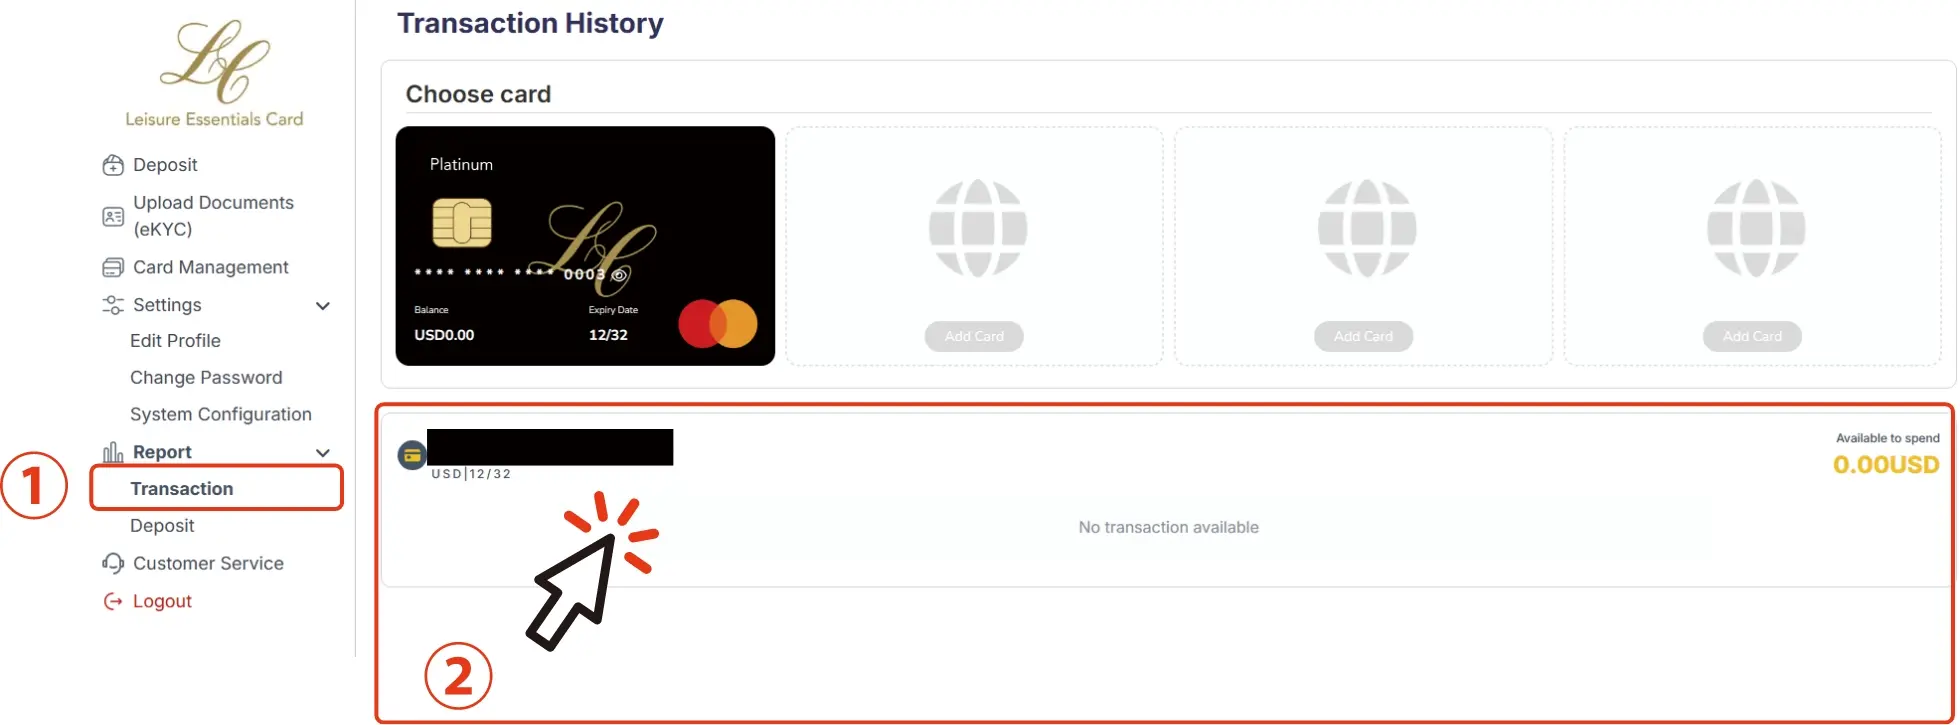Open the Transaction report page

pos(182,489)
